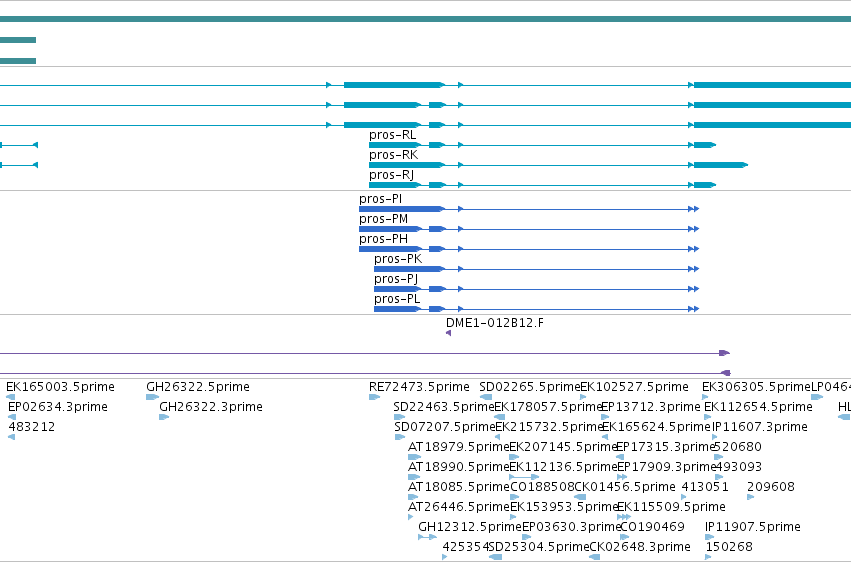Click the SD25304.5prime EST label

[x=539, y=547]
